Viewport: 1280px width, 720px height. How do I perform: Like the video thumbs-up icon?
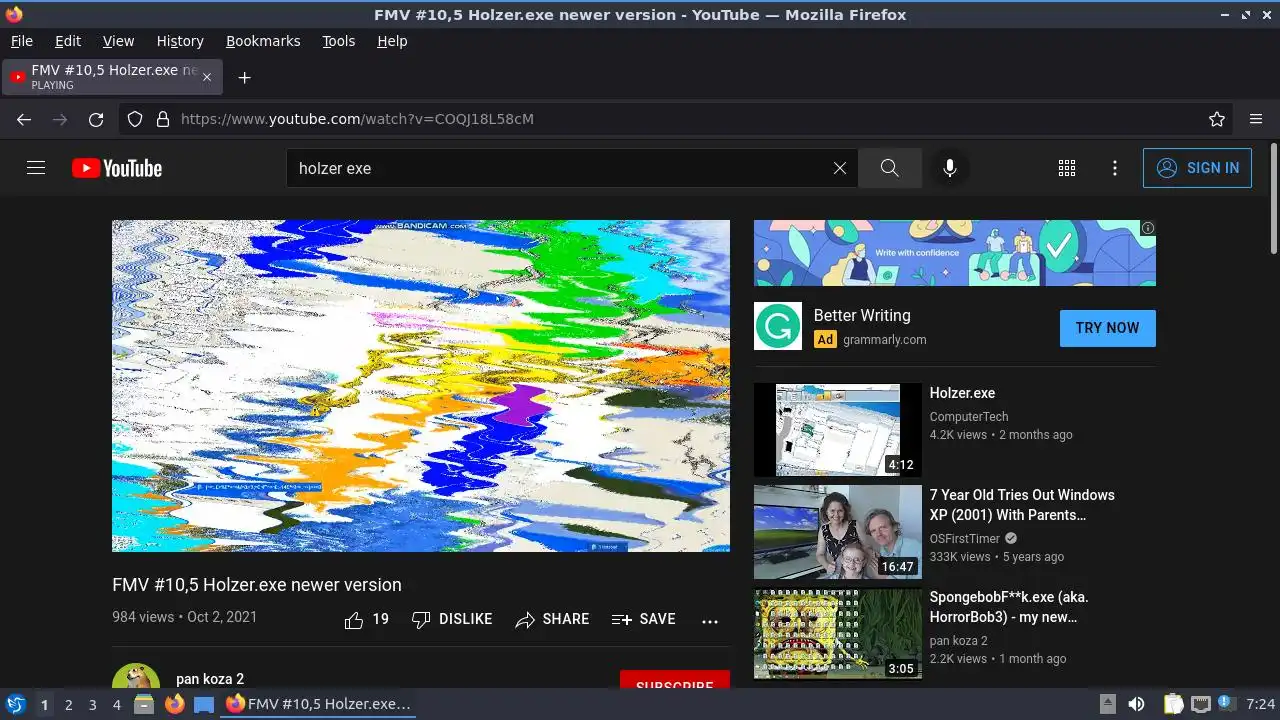pyautogui.click(x=354, y=620)
